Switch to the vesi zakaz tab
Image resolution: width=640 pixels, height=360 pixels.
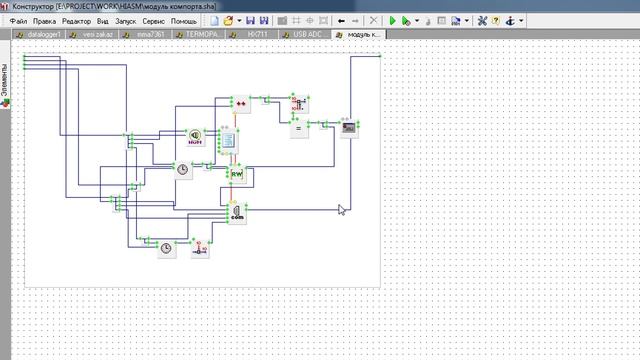pos(92,35)
